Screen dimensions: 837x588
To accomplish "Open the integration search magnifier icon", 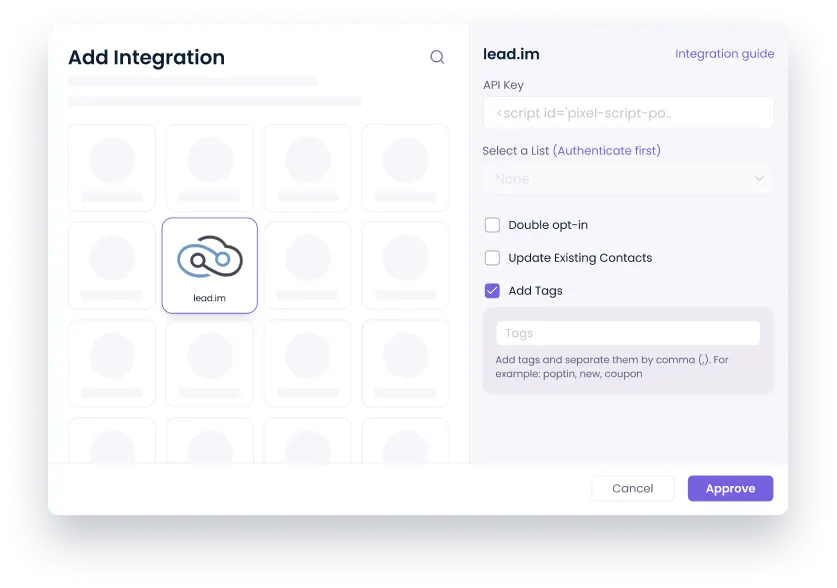I will coord(437,57).
